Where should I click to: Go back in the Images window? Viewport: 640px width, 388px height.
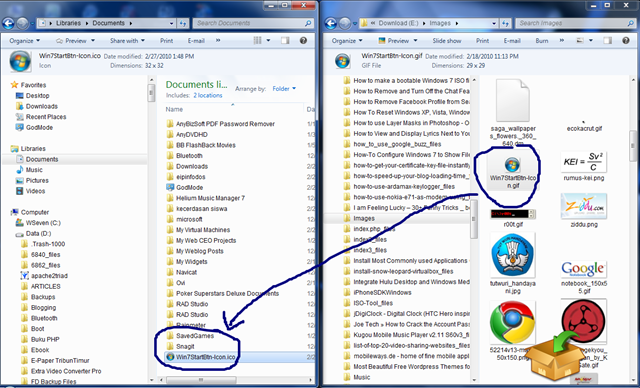(331, 23)
